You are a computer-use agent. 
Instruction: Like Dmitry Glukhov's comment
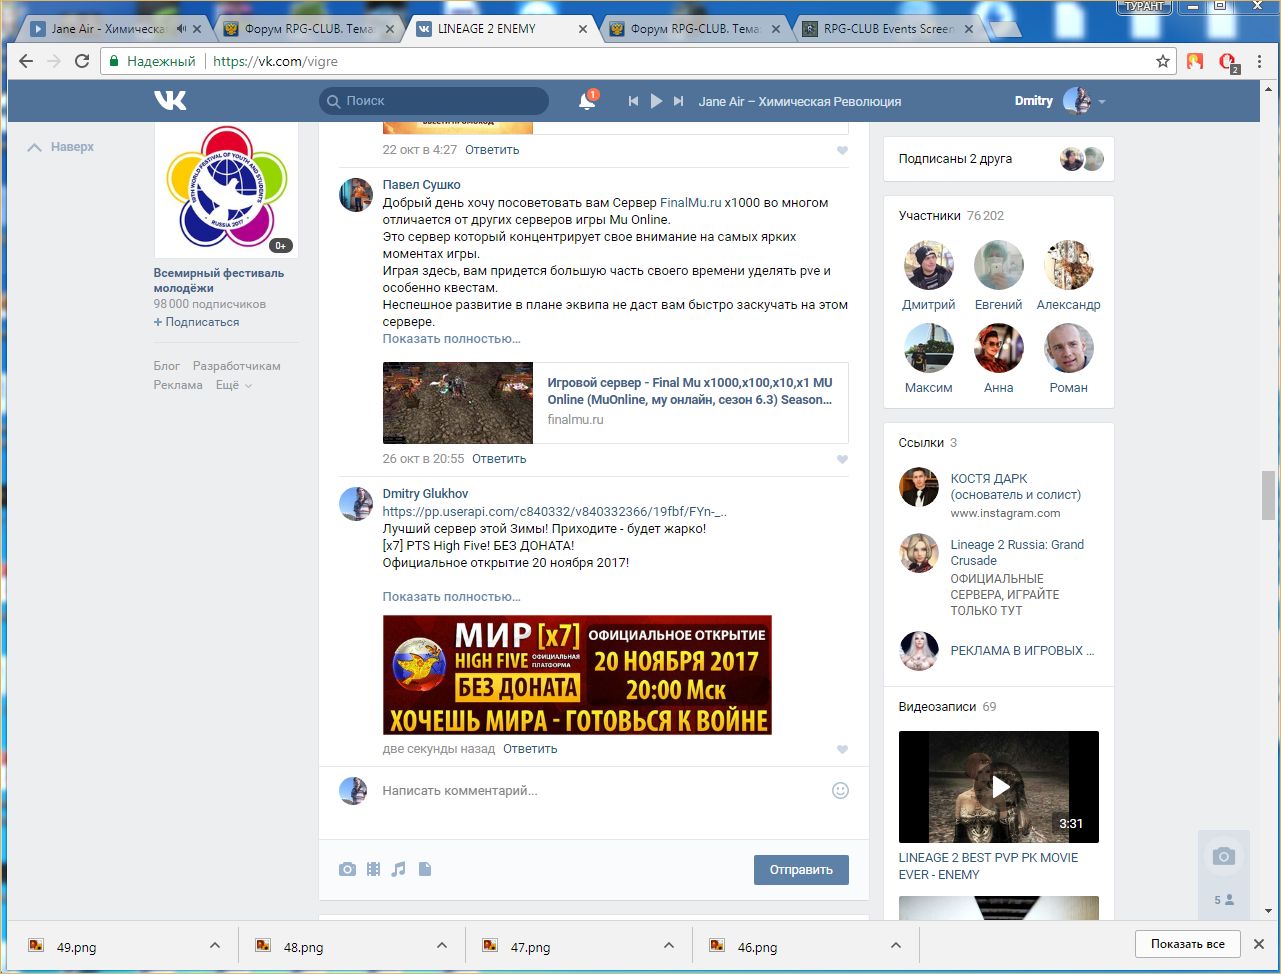pos(842,749)
